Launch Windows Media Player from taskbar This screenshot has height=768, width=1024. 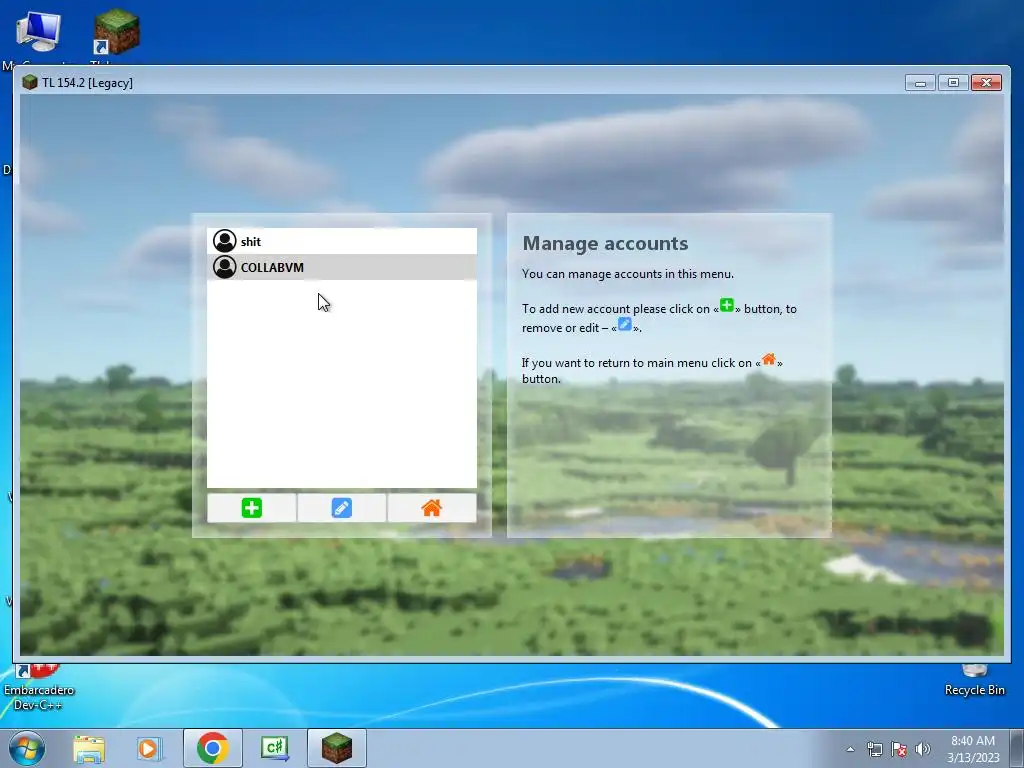click(149, 748)
